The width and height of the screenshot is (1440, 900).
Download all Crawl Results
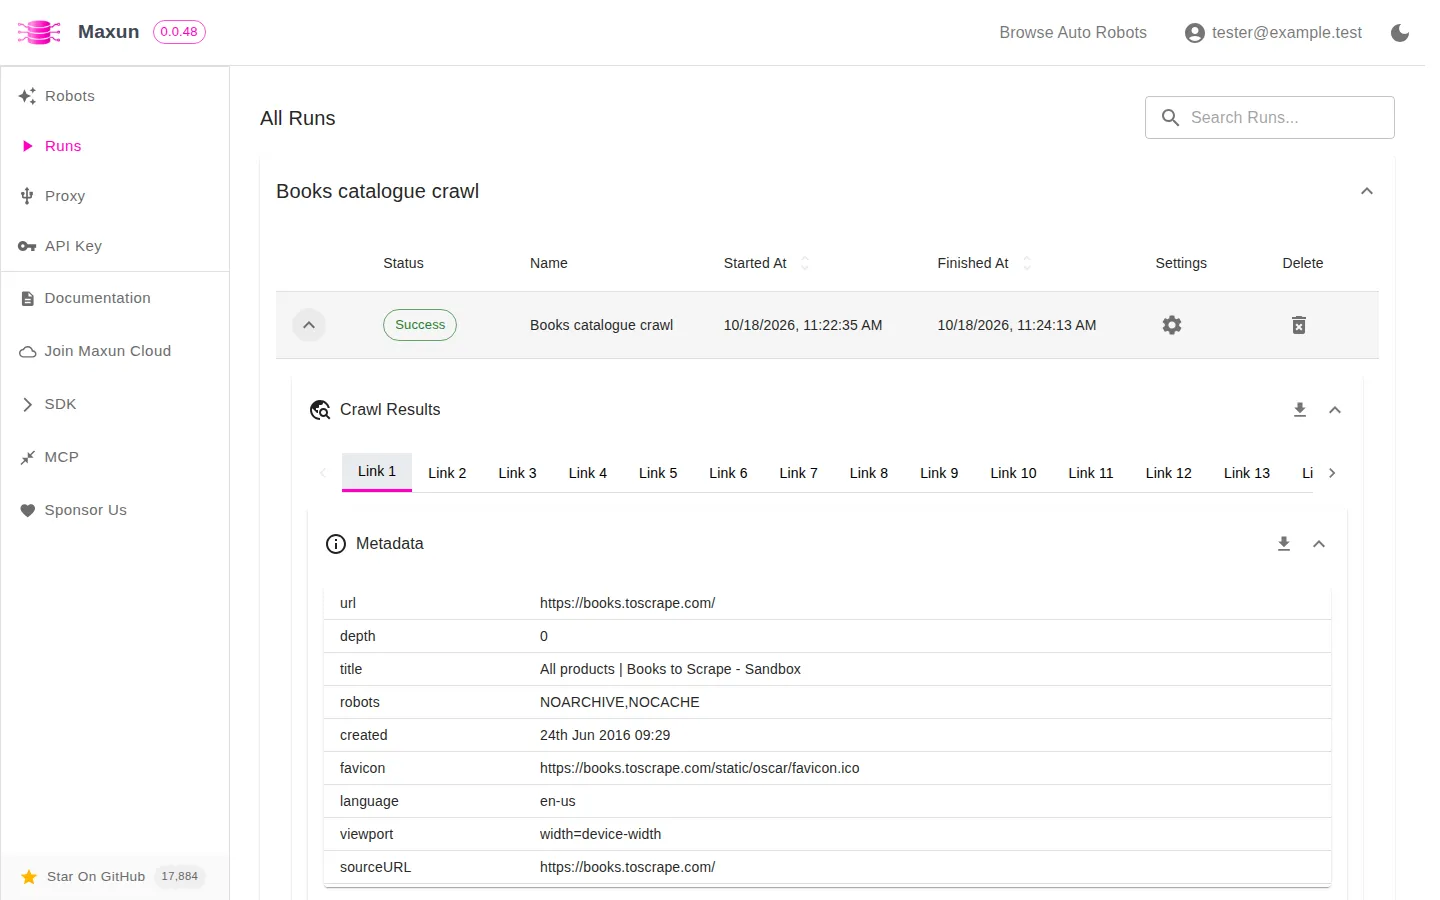click(1300, 410)
